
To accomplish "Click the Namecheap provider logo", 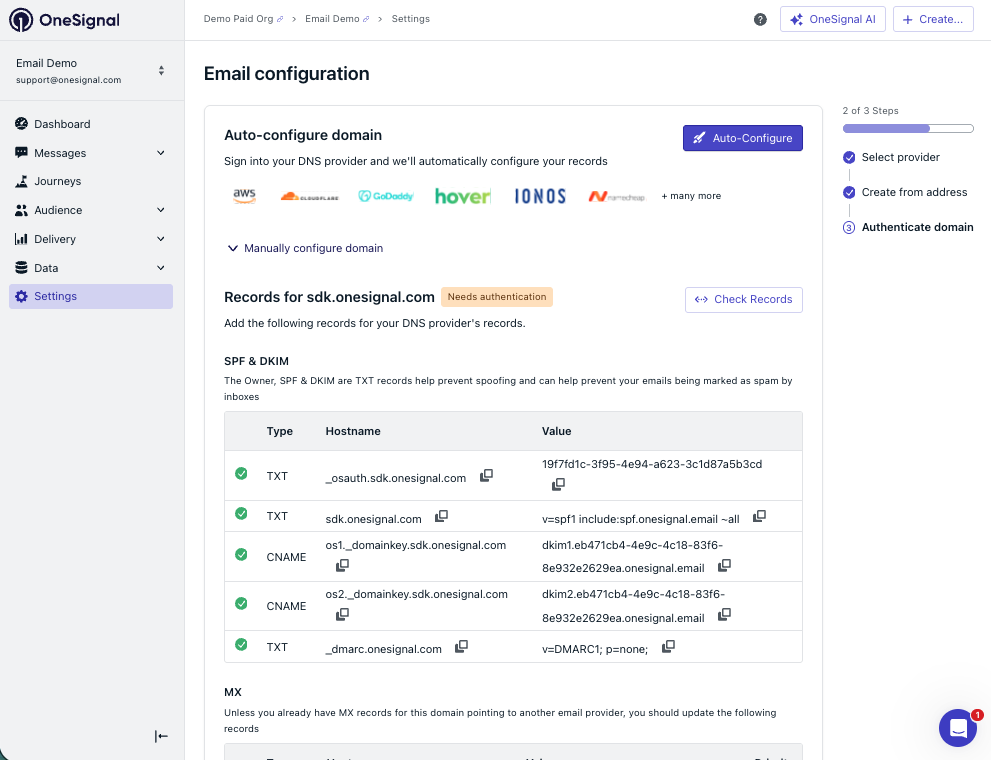I will (x=617, y=197).
